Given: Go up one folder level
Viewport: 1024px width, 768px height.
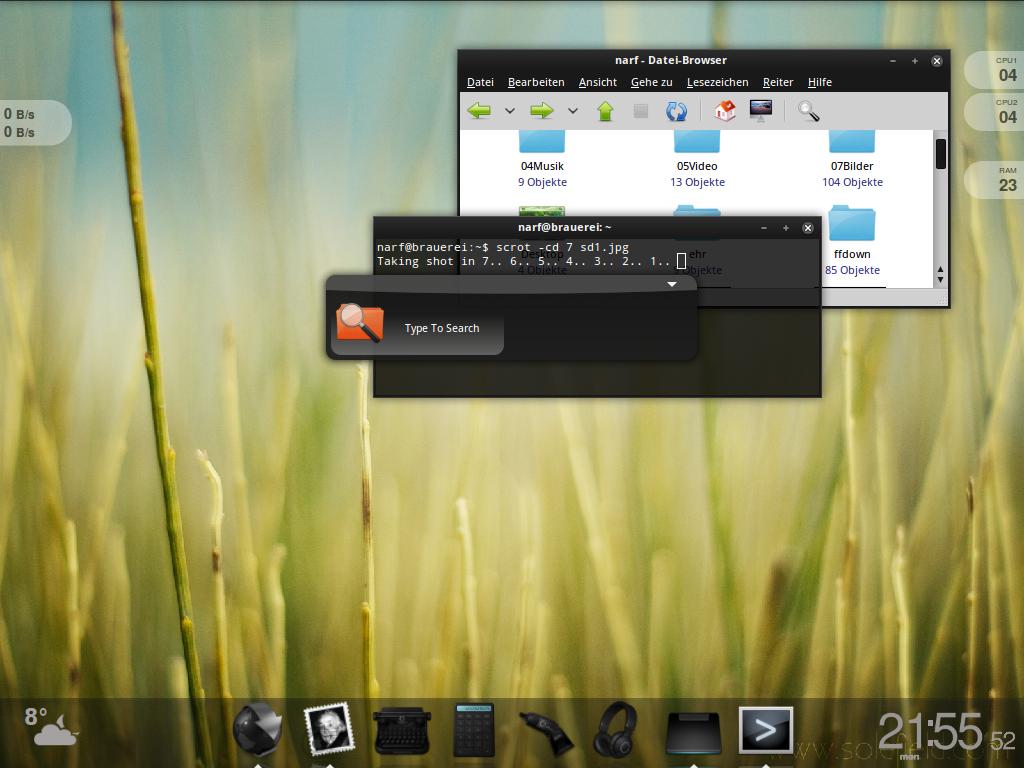Looking at the screenshot, I should (605, 111).
